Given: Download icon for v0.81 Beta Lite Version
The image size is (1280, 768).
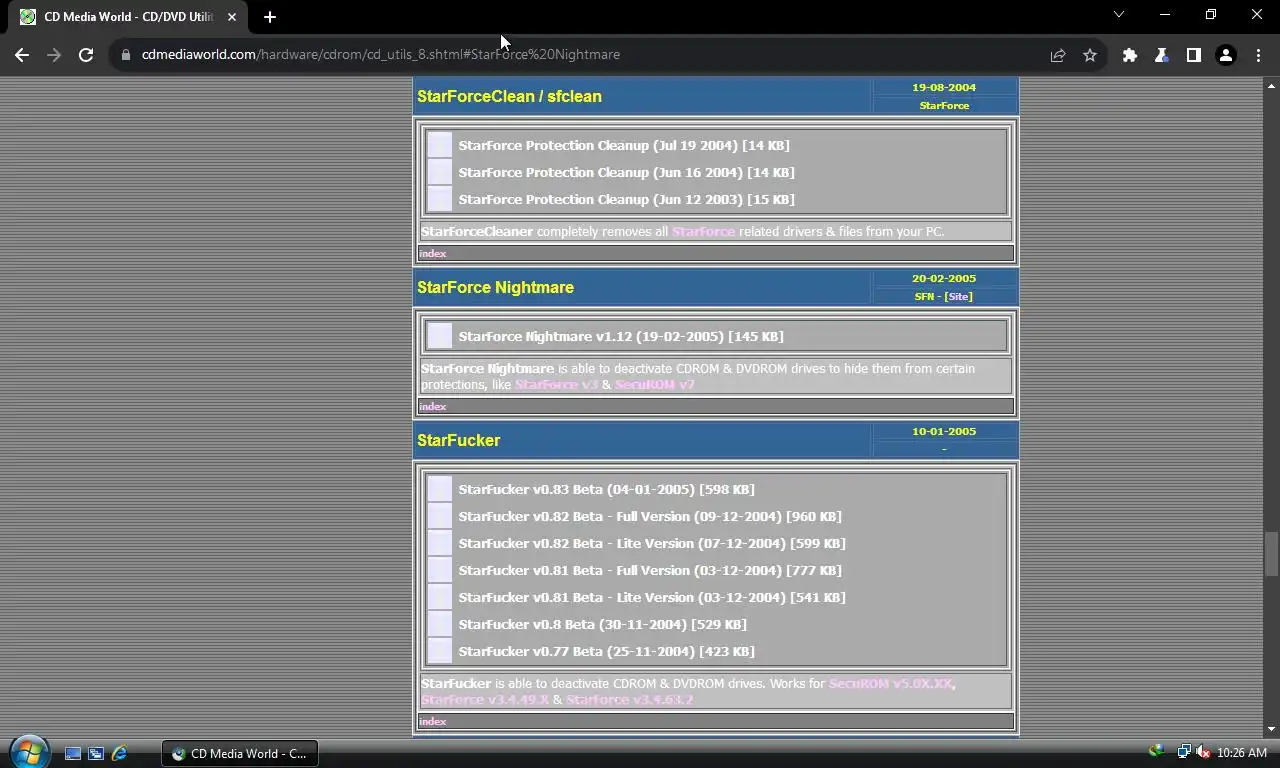Looking at the screenshot, I should pos(440,597).
